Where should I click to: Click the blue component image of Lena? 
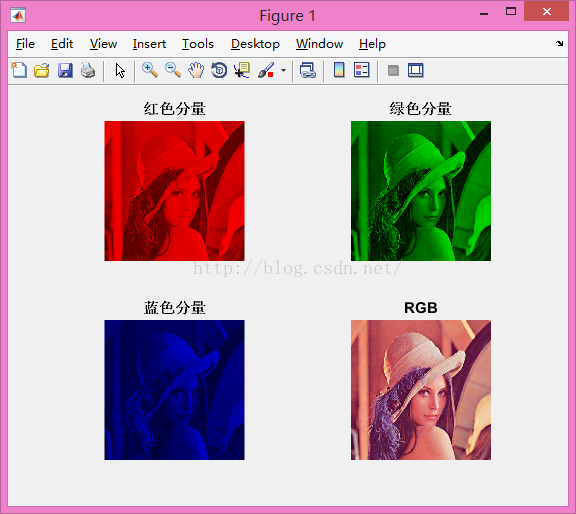point(174,390)
